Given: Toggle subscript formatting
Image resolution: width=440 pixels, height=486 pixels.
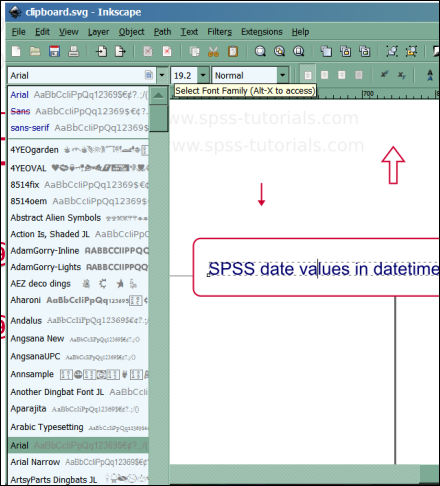Looking at the screenshot, I should [x=402, y=75].
